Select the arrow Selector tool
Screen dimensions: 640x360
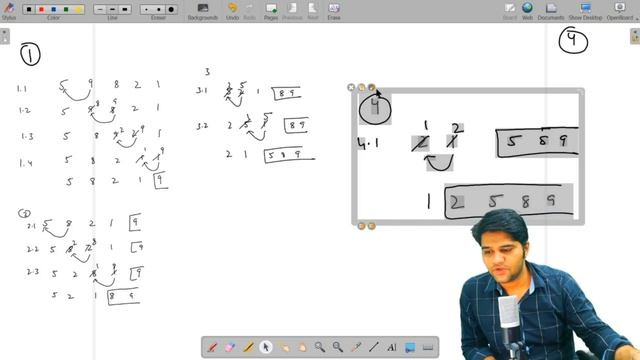(266, 347)
